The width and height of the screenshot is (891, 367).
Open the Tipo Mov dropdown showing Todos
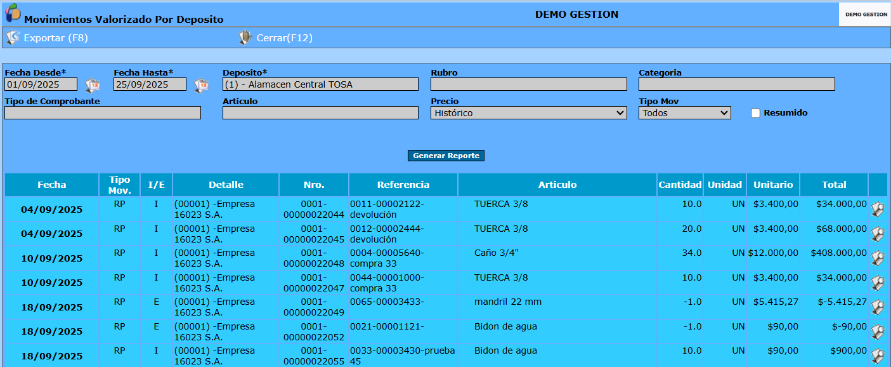(684, 113)
